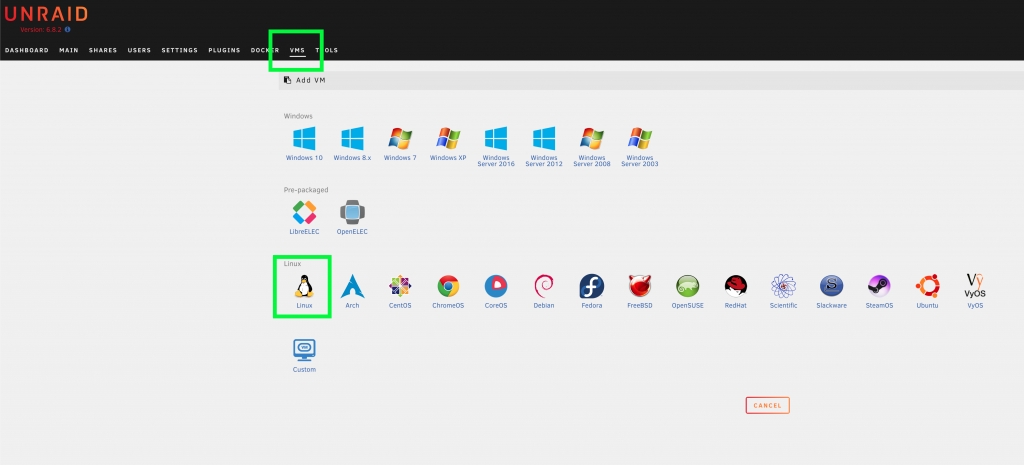Click the "Add VM" heading text
This screenshot has height=465, width=1024.
pos(311,80)
